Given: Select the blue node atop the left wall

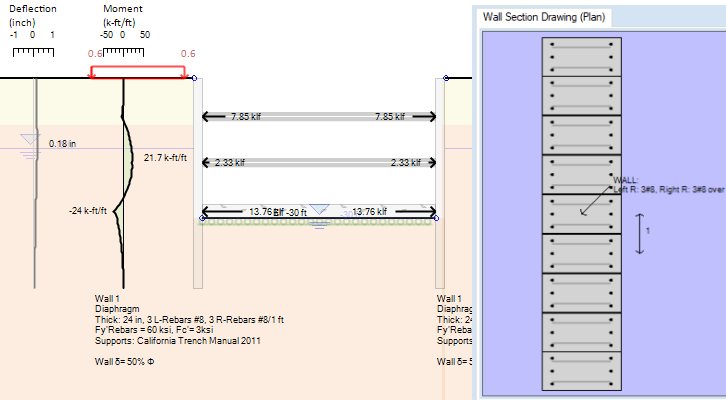Looking at the screenshot, I should [194, 78].
